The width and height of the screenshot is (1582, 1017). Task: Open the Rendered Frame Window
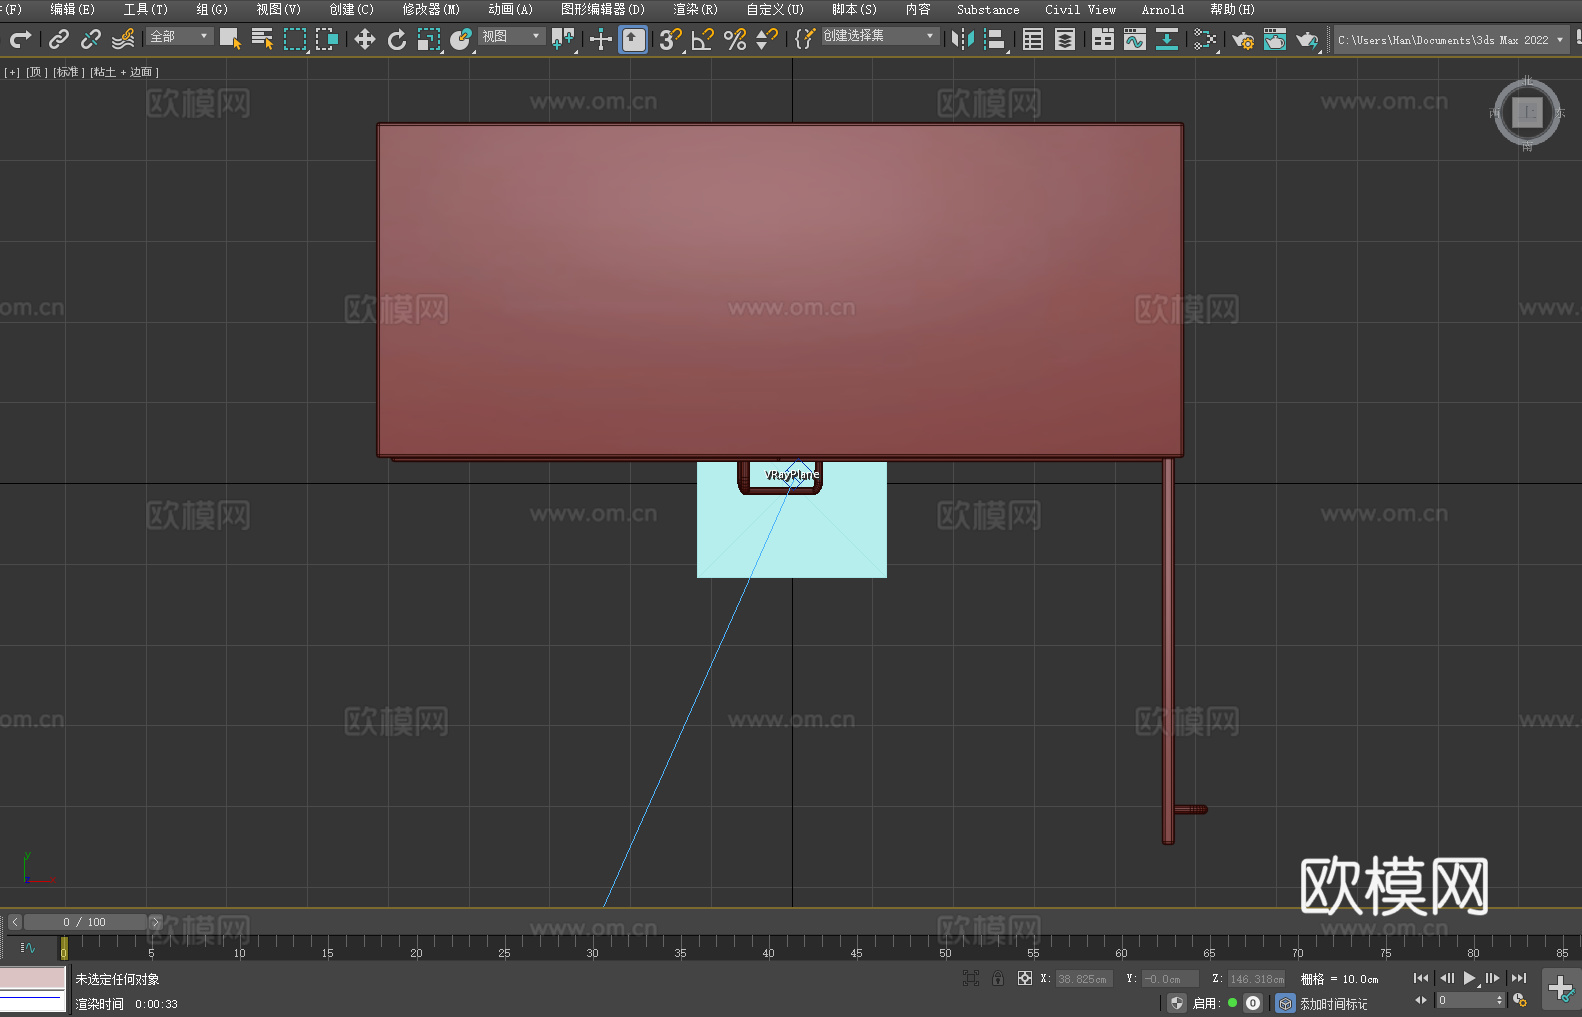pyautogui.click(x=1275, y=39)
